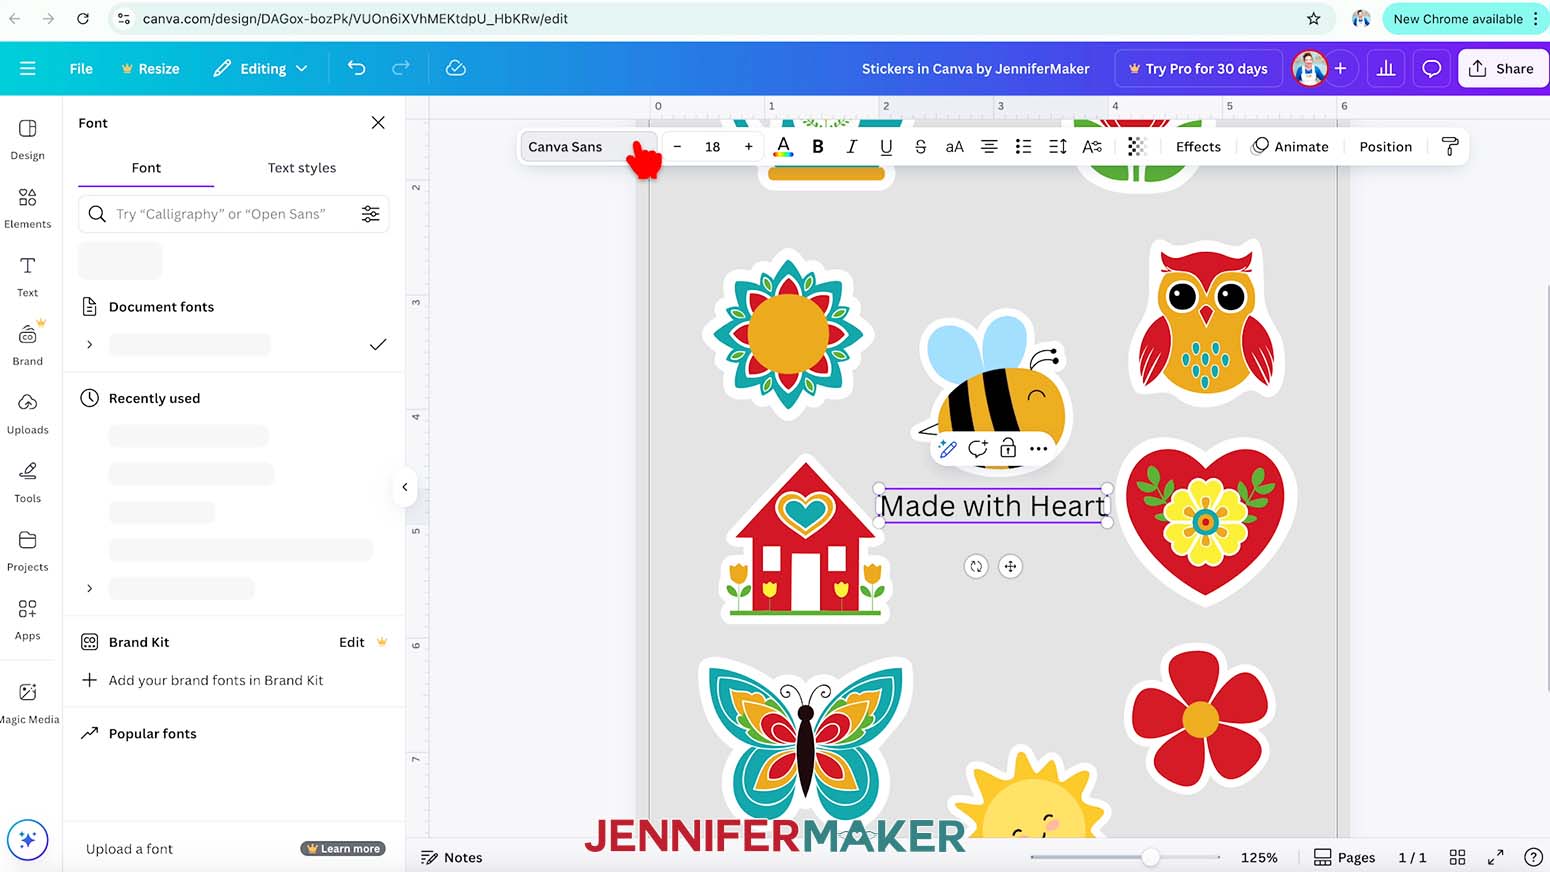Open Magic Write pencil on floating toolbar

(x=948, y=448)
